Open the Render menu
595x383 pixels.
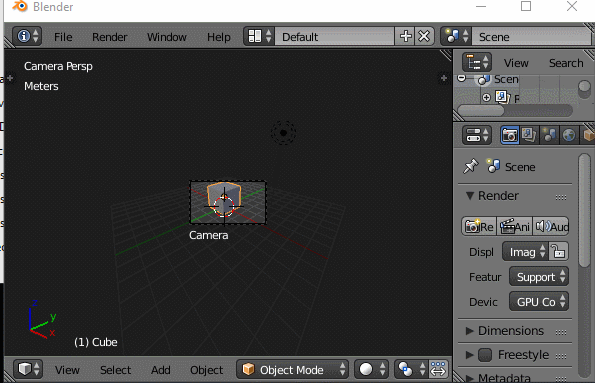coord(110,37)
